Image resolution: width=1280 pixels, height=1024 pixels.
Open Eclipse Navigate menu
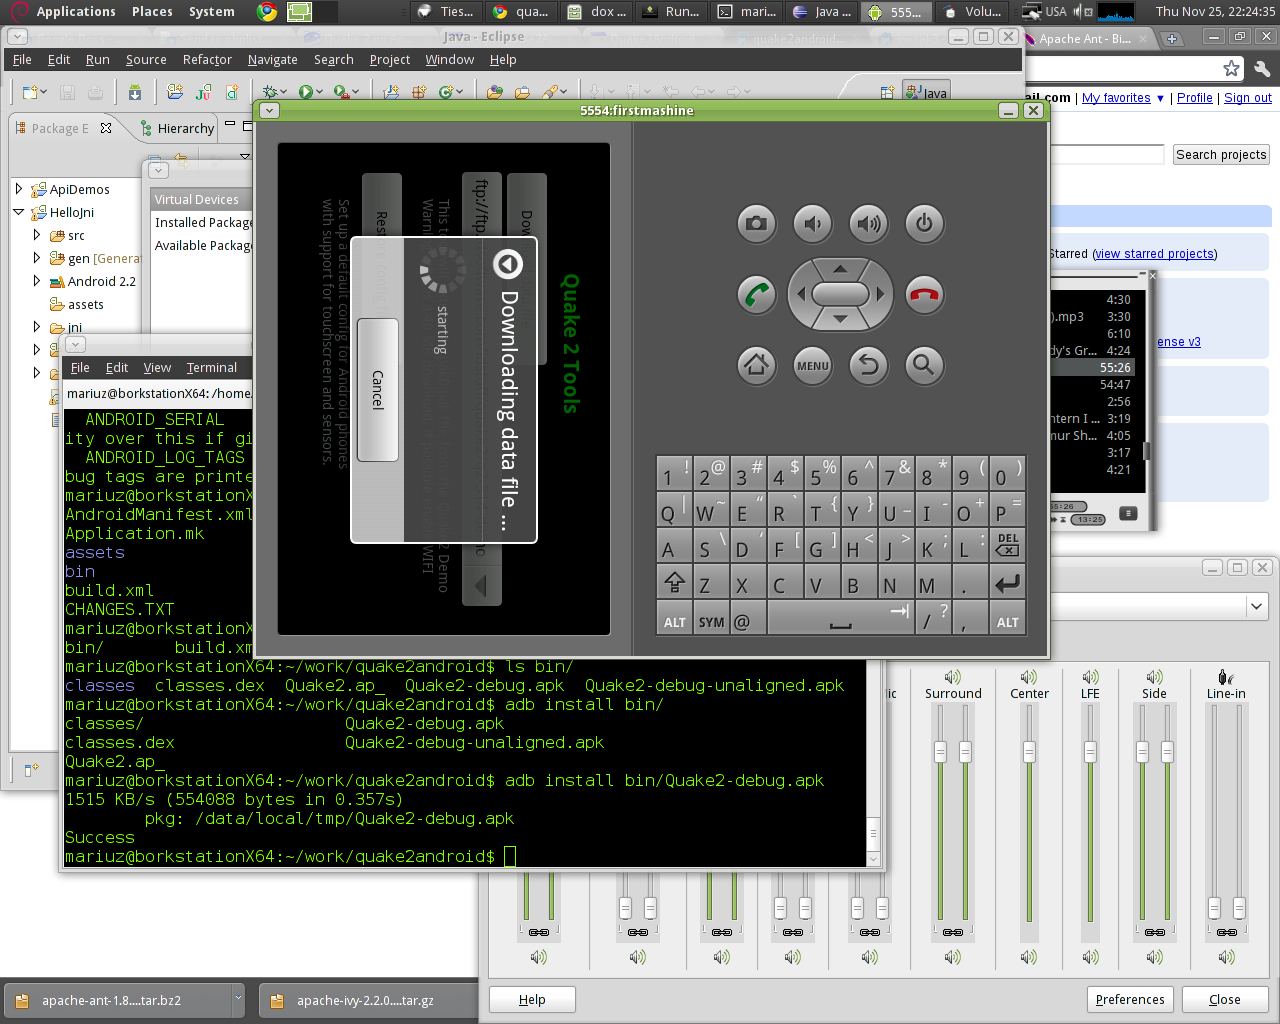[273, 60]
